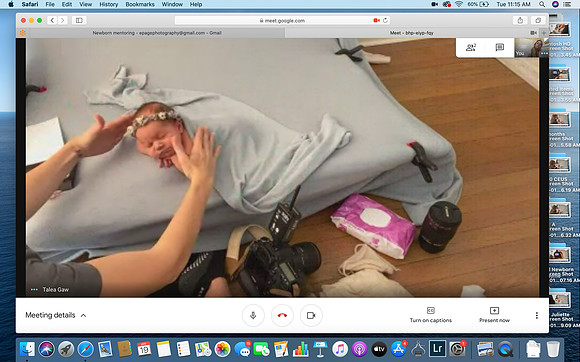Go back to the previous page

click(52, 20)
